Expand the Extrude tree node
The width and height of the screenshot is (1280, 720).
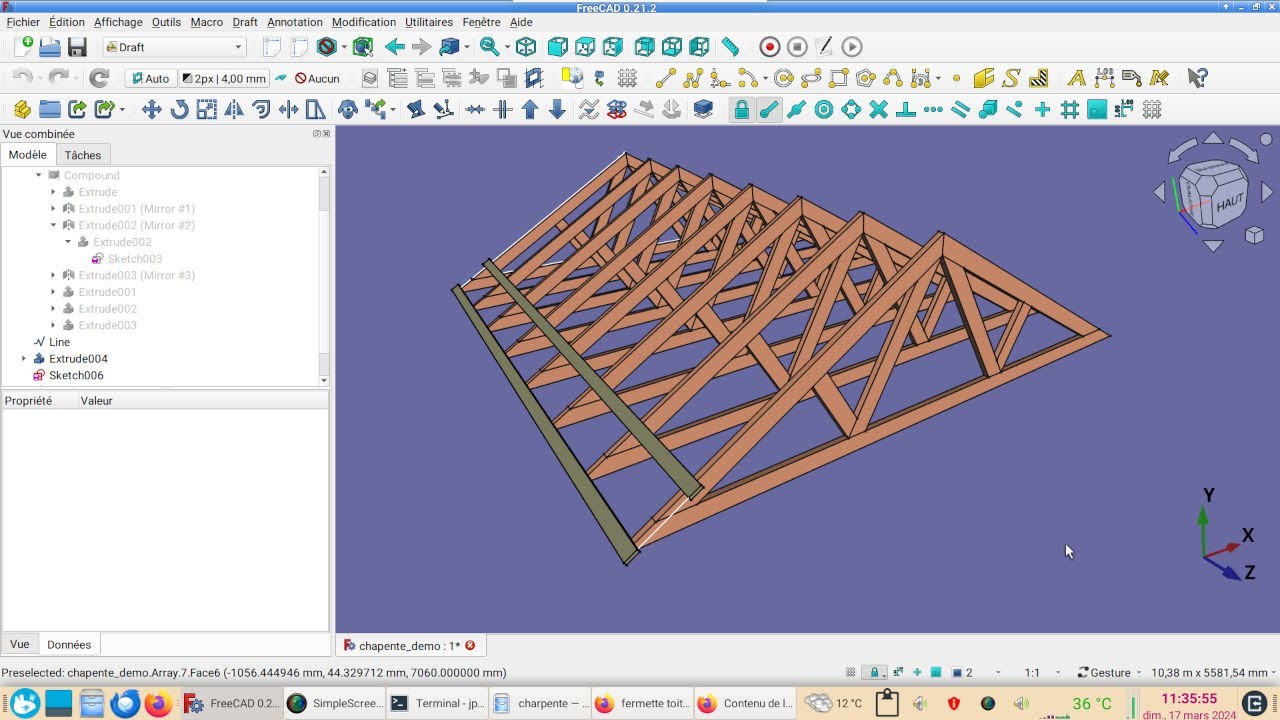coord(53,192)
